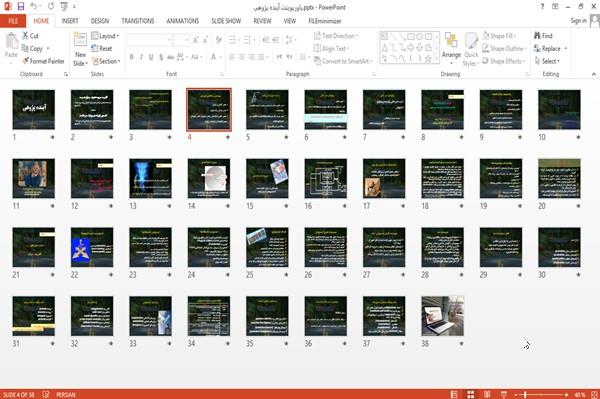Expand the Shape Outline dropdown
The width and height of the screenshot is (600, 399).
(505, 48)
